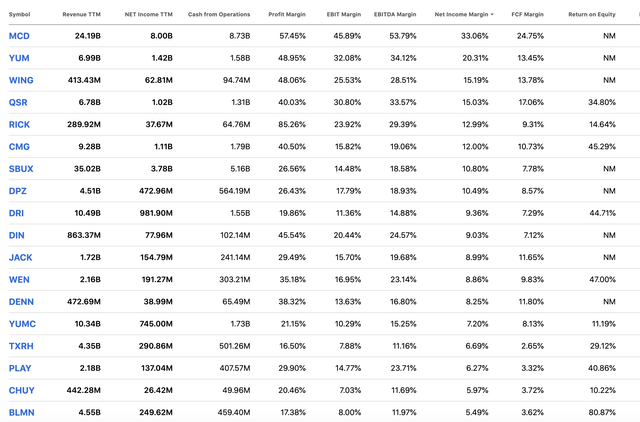The width and height of the screenshot is (640, 422).
Task: Open the WEN ticker link
Action: coord(19,280)
